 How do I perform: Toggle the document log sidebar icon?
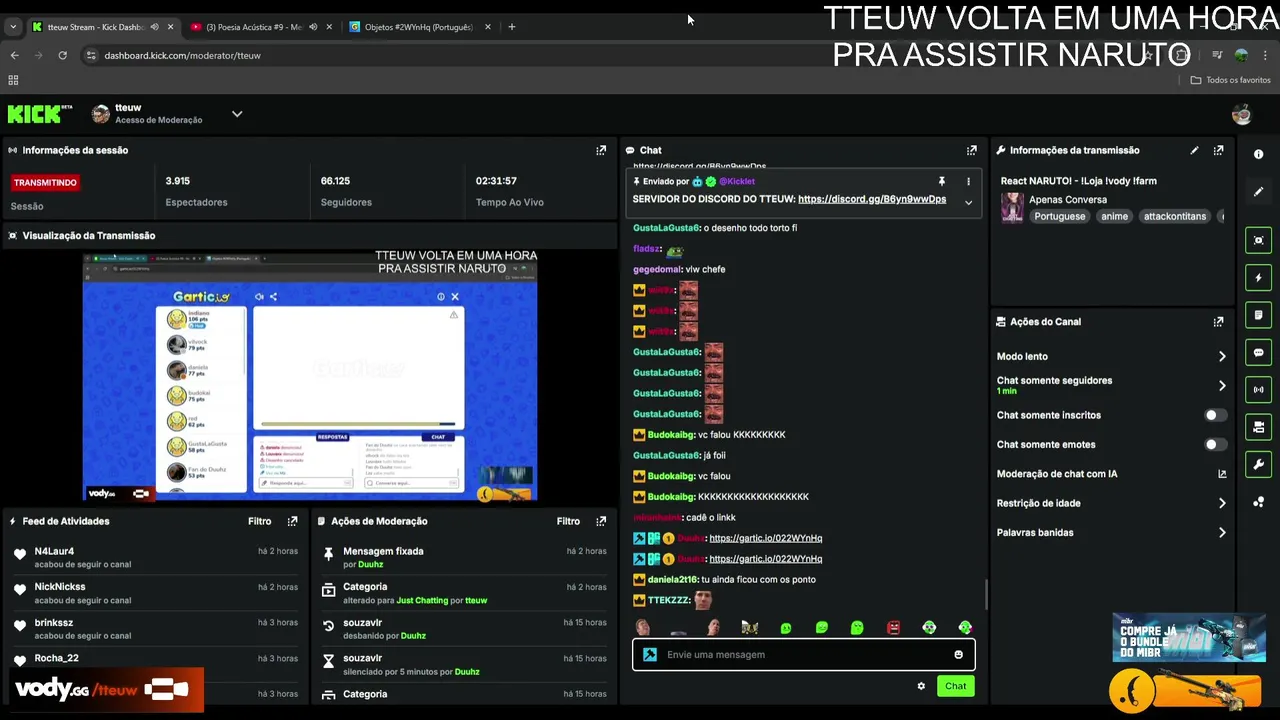[1258, 315]
